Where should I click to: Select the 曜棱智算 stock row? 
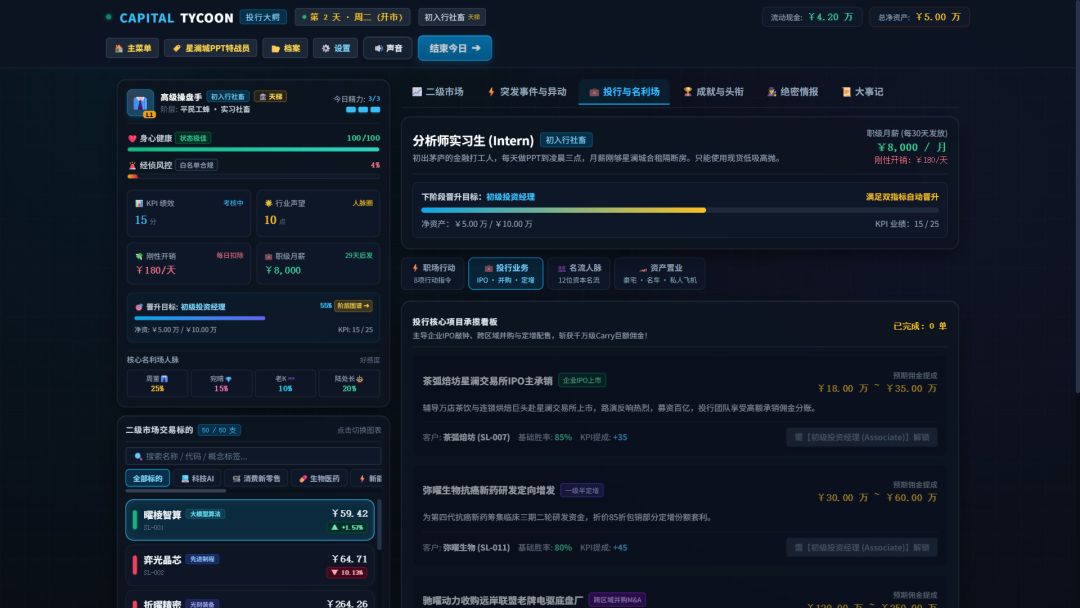click(250, 520)
